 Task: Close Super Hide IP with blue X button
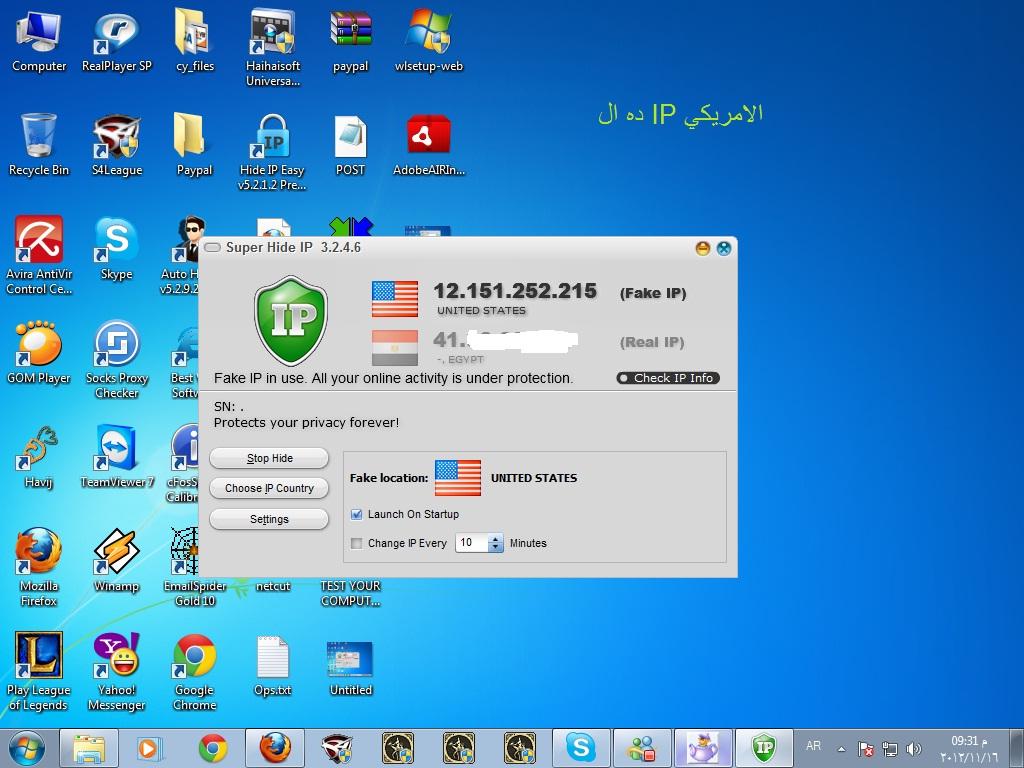(724, 248)
